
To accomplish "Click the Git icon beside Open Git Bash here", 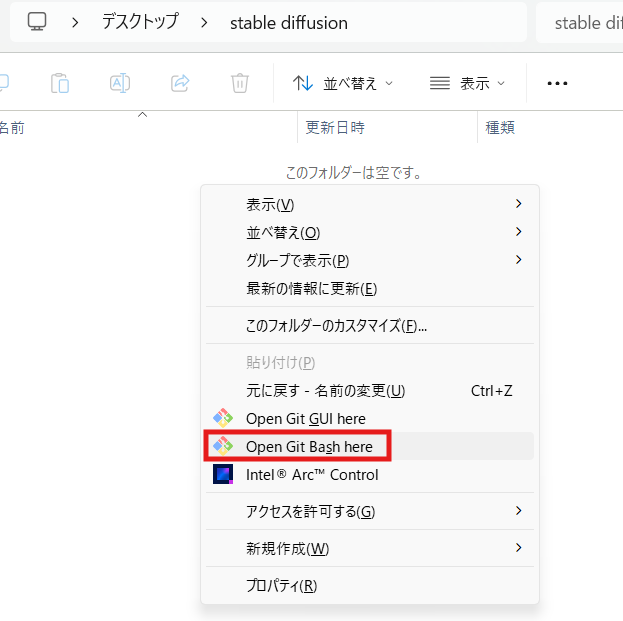I will coord(223,446).
